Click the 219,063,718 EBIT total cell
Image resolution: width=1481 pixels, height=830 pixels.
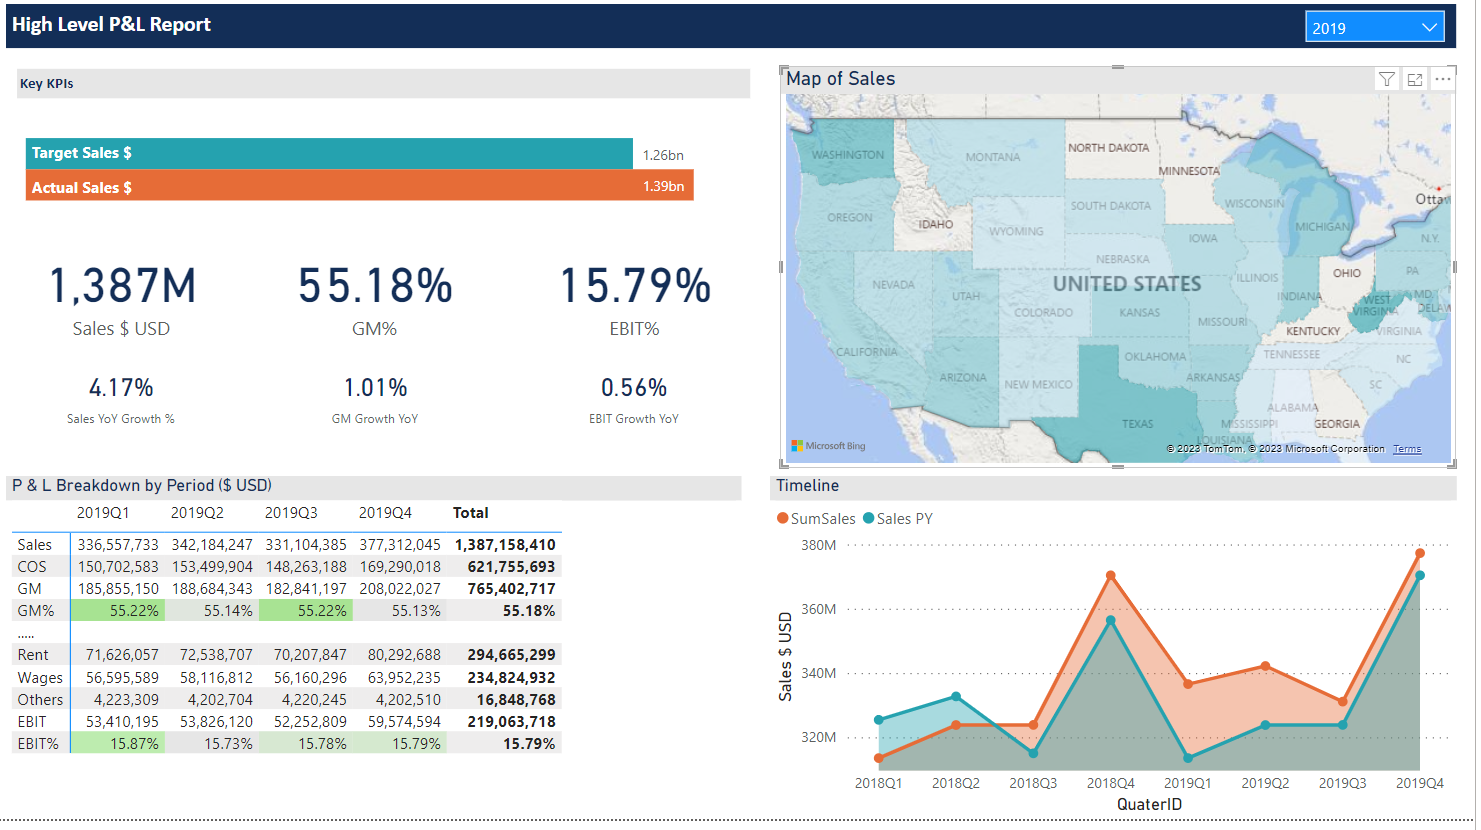click(511, 722)
